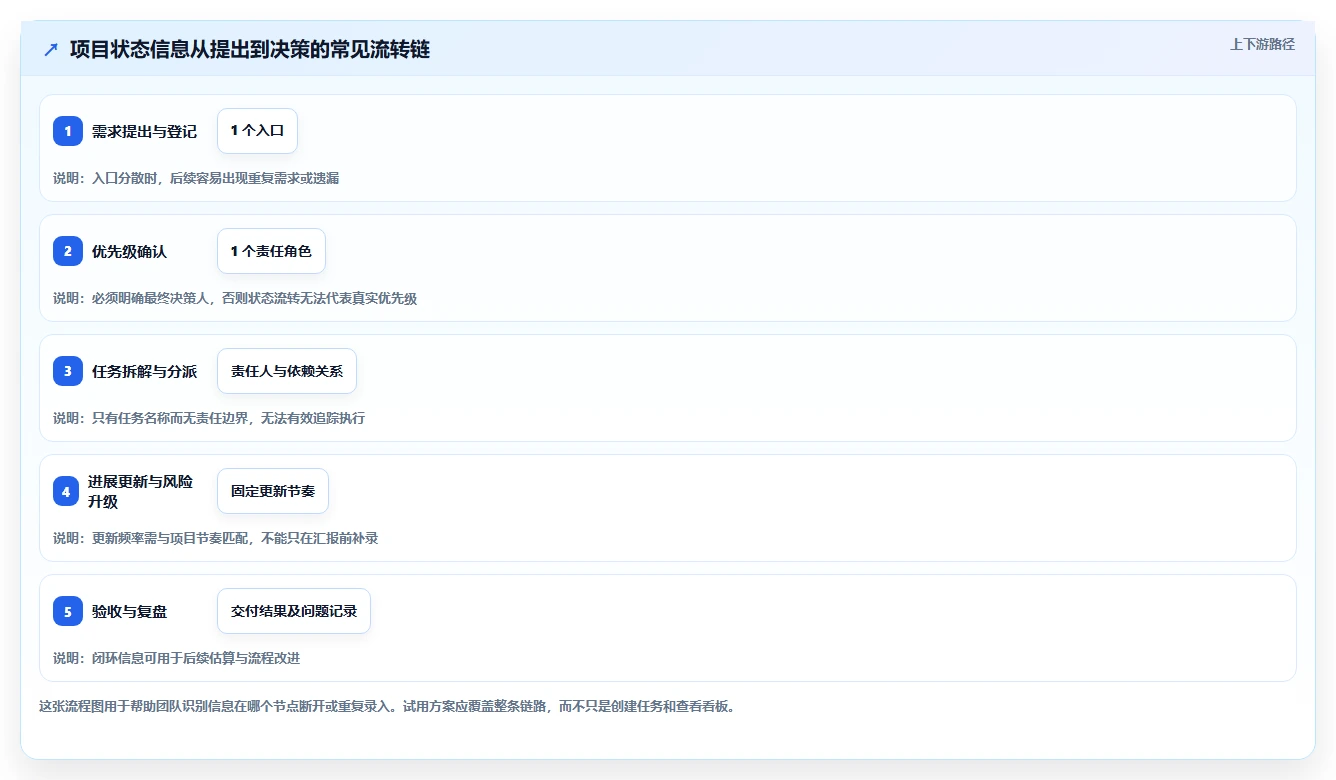Viewport: 1336px width, 780px height.
Task: Click the '责任人与依赖关系' tag
Action: tap(287, 371)
